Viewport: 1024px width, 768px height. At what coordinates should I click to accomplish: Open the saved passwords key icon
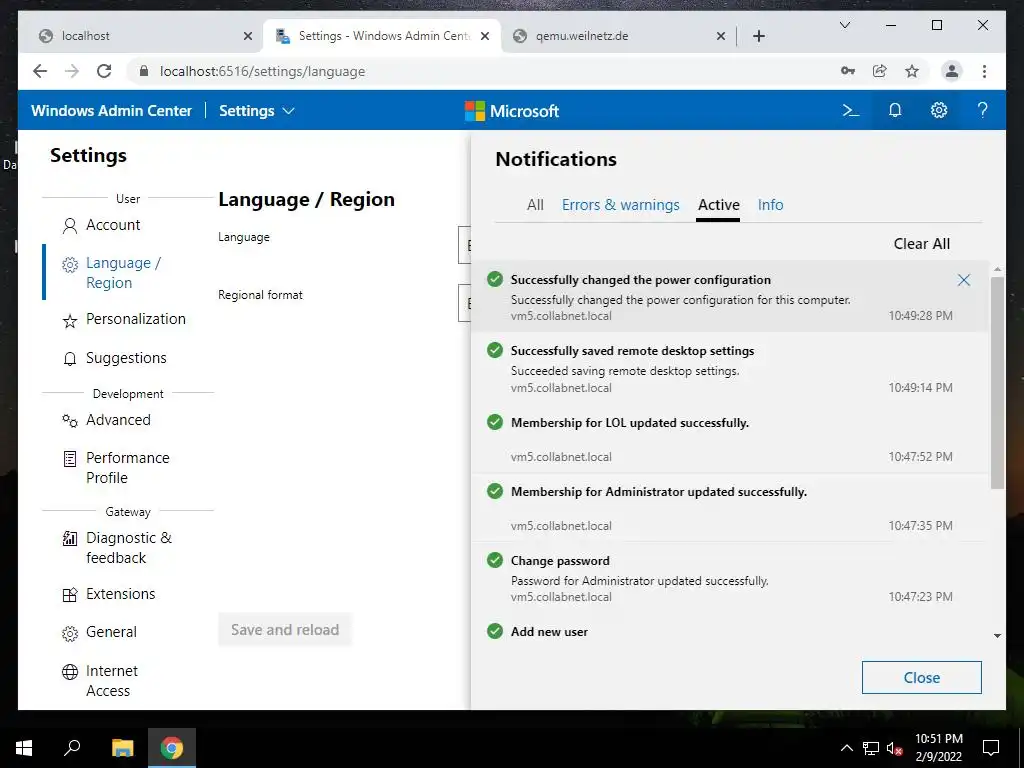848,71
